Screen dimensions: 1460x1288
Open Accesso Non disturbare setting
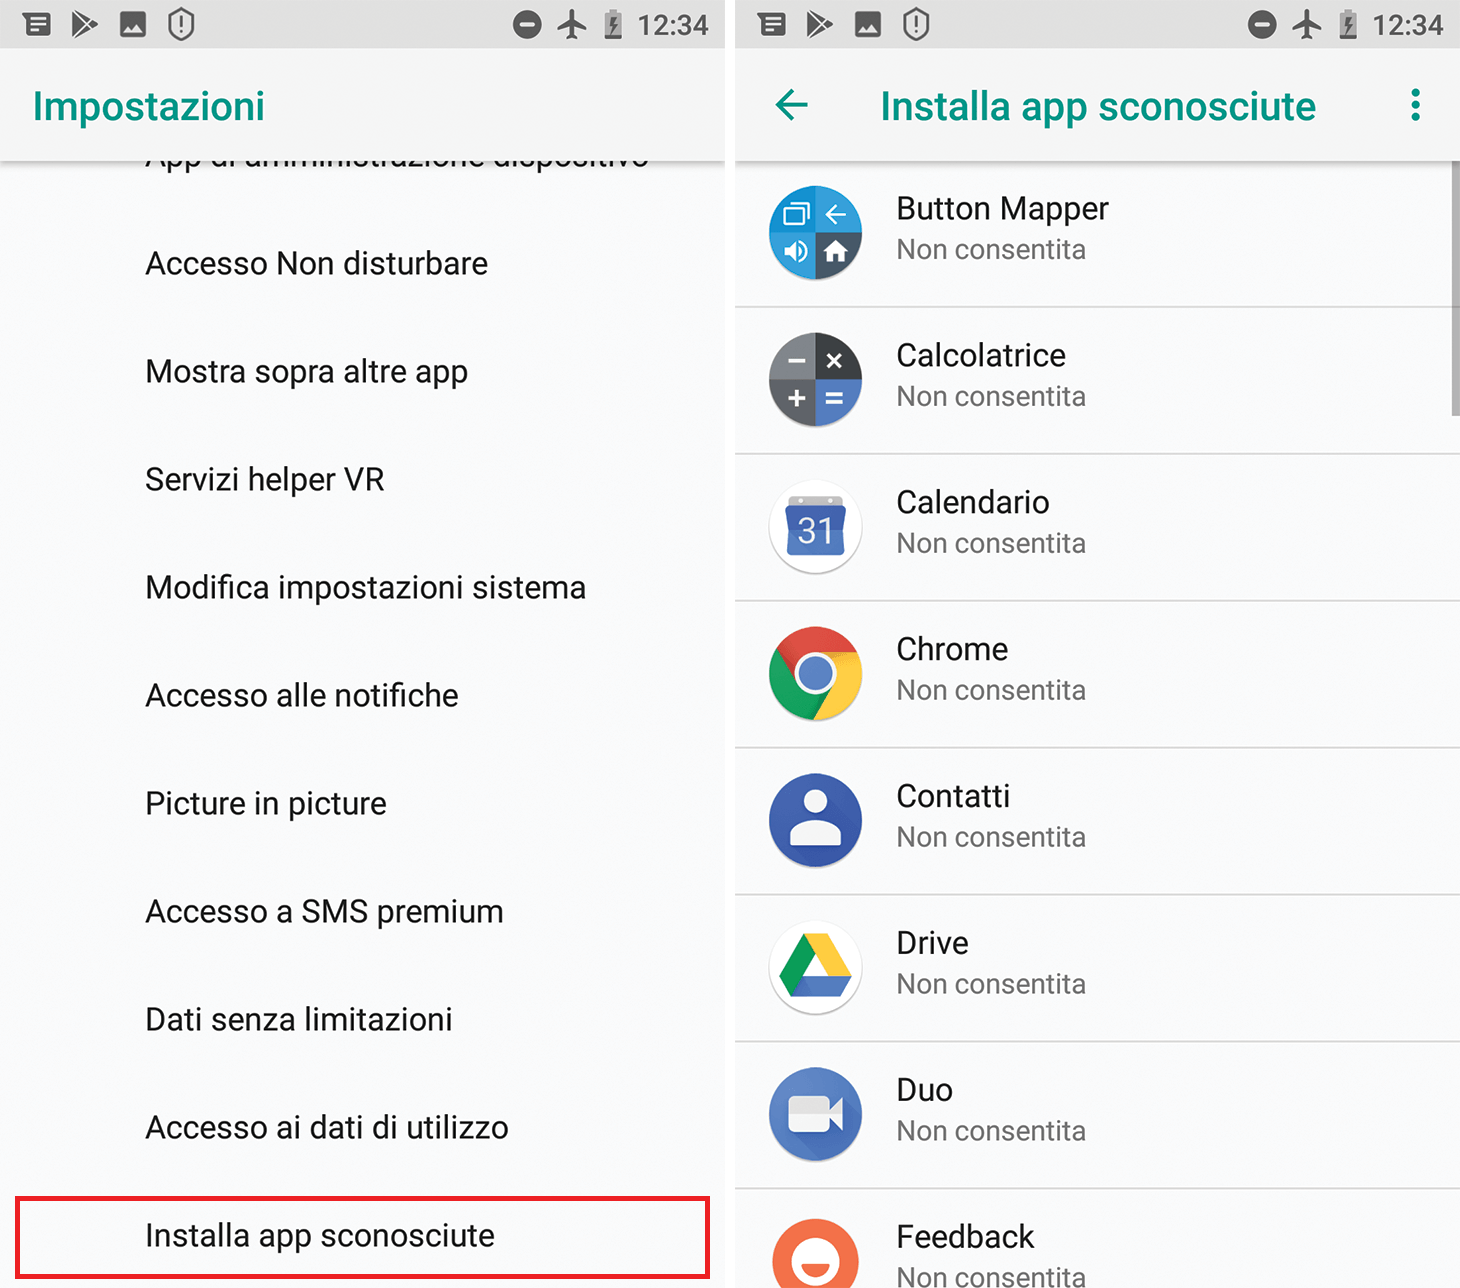coord(362,264)
